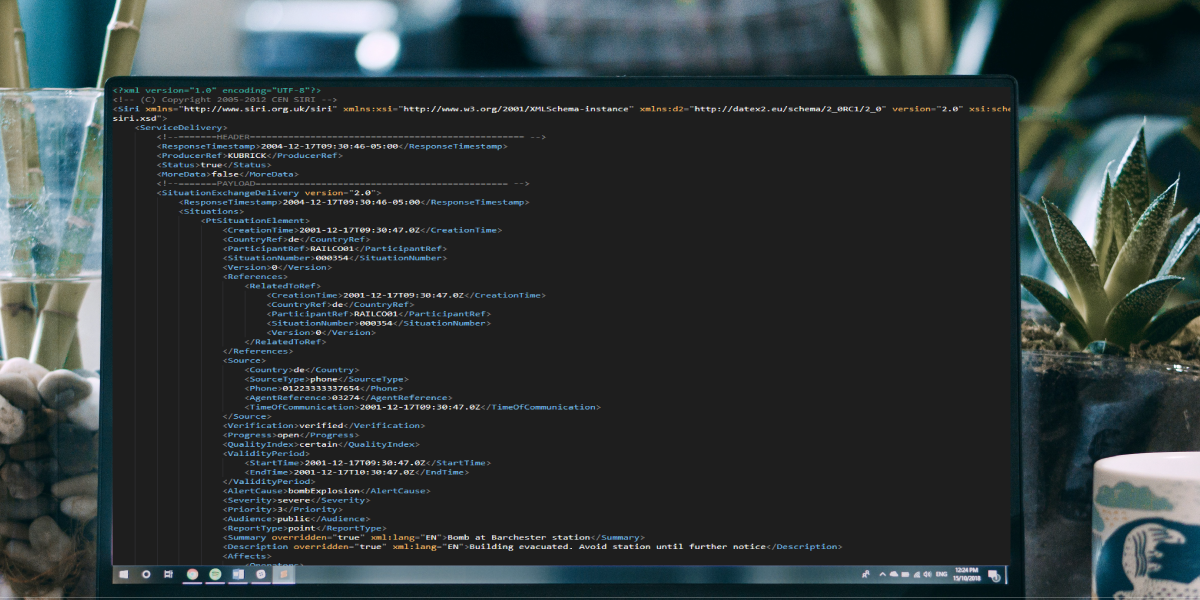
Task: Select the active editor app on the taskbar
Action: click(283, 576)
